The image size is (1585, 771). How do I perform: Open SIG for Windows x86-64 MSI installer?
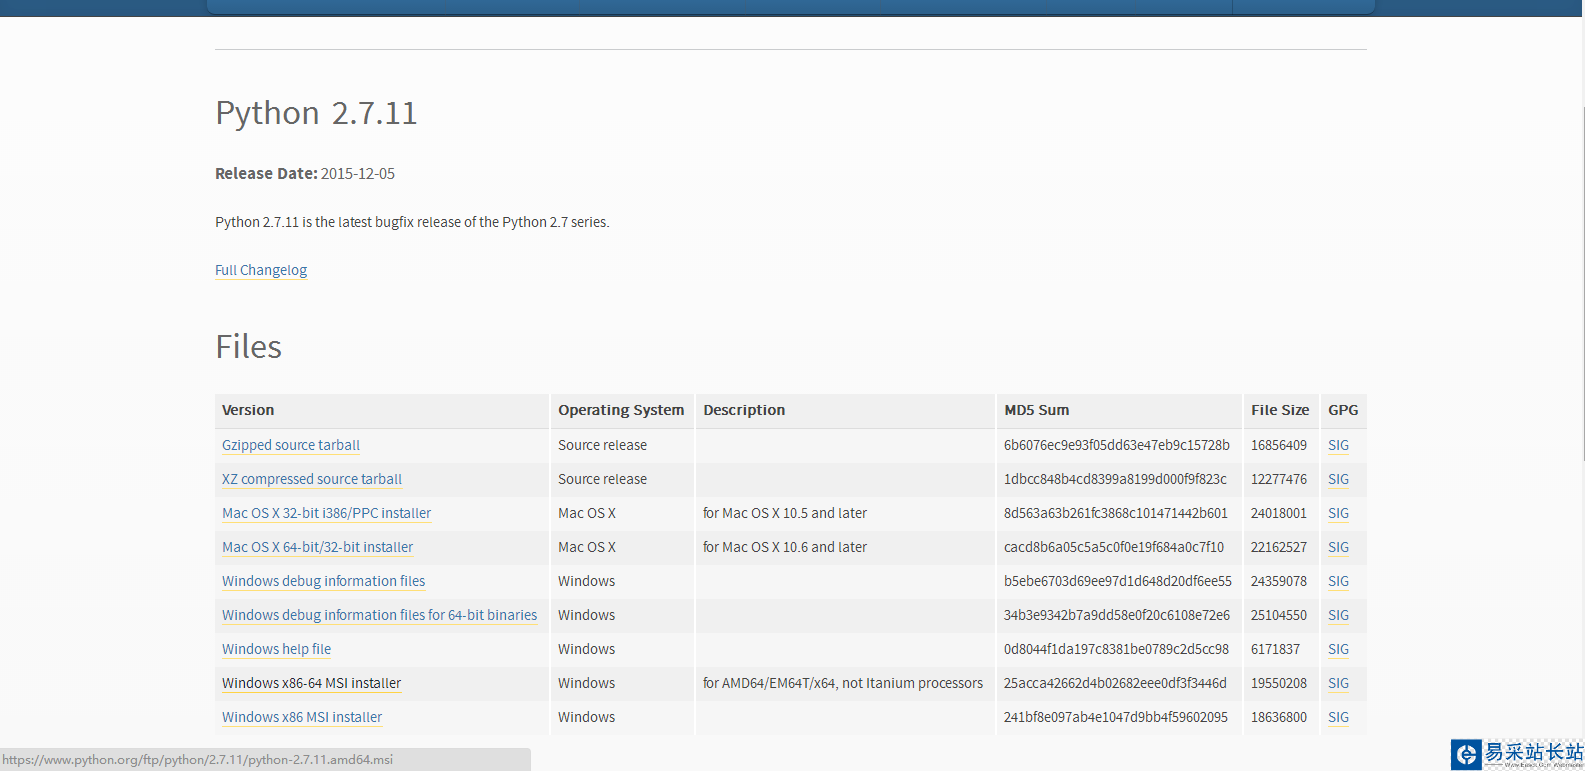pyautogui.click(x=1338, y=683)
